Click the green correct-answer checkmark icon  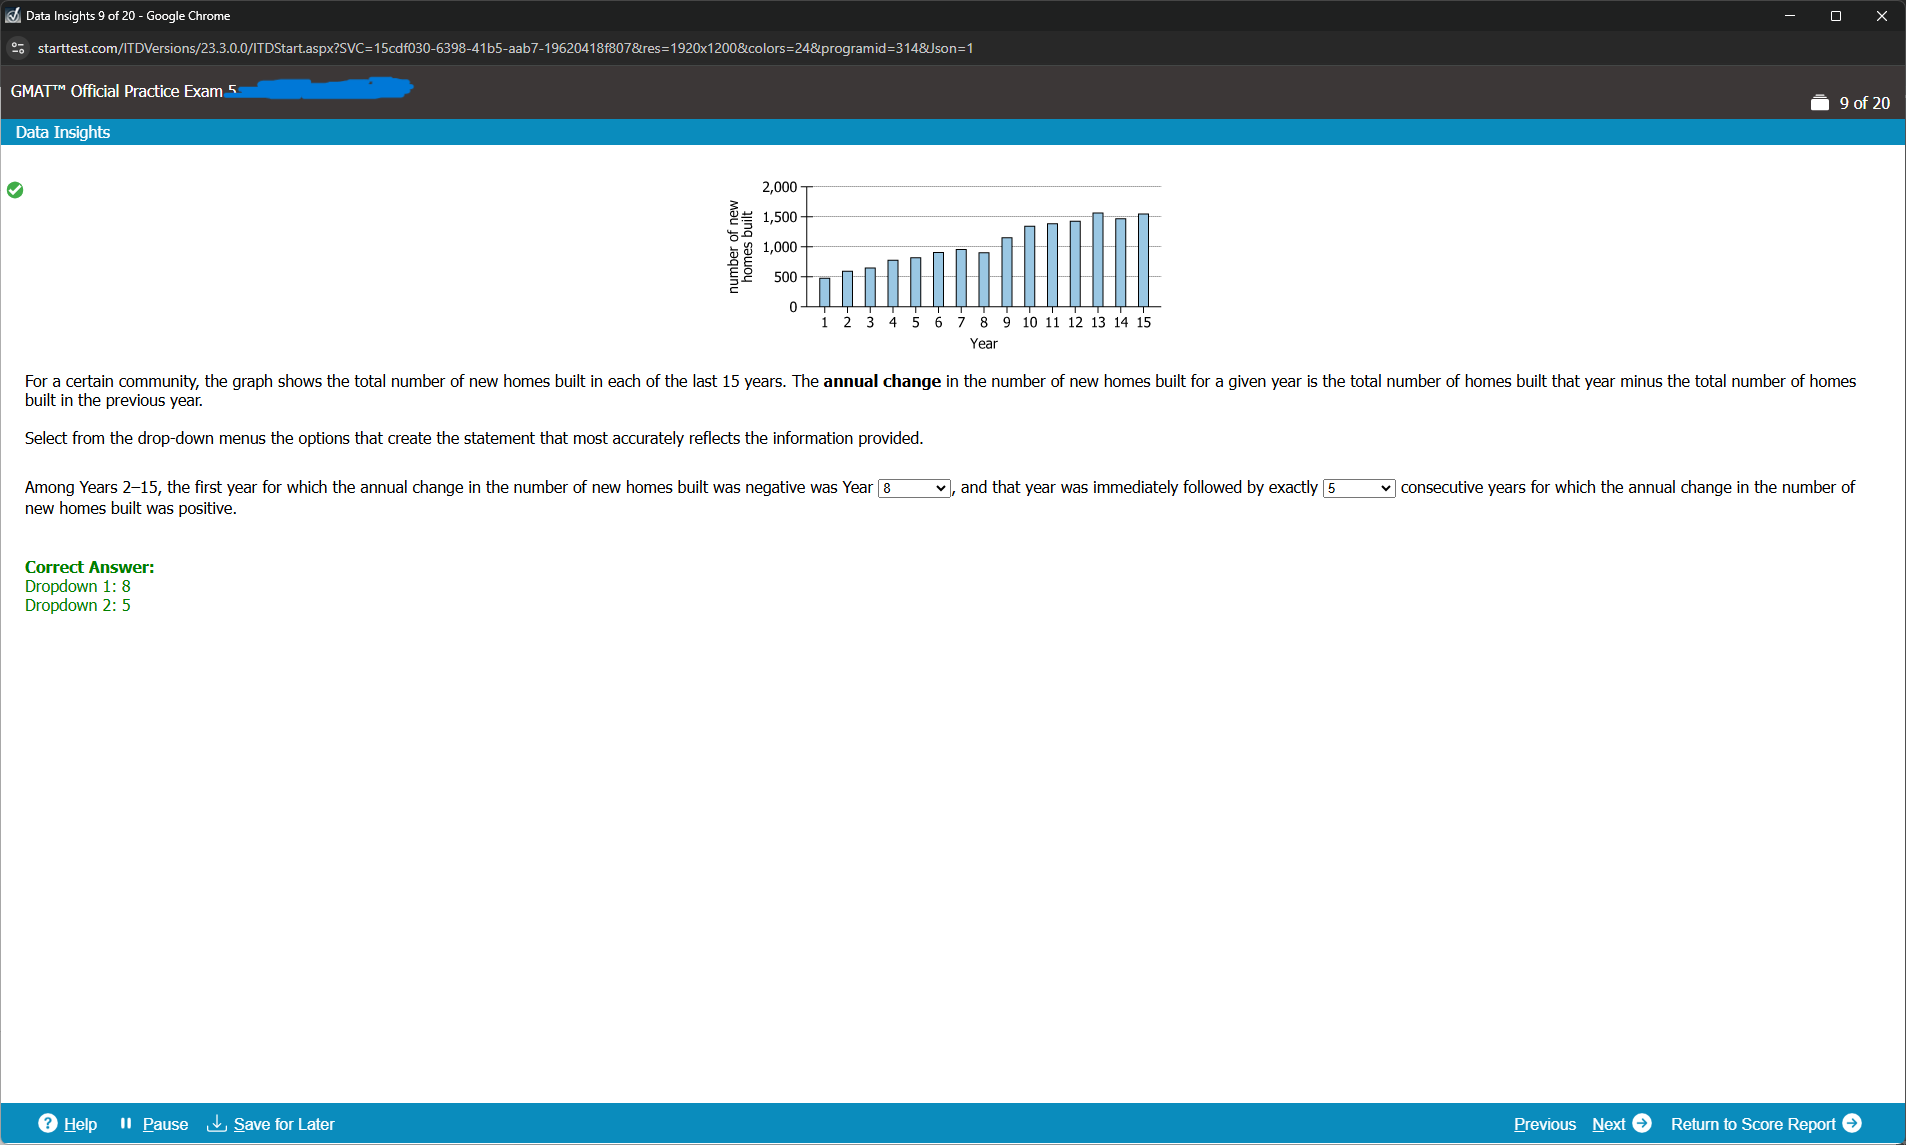(x=15, y=190)
